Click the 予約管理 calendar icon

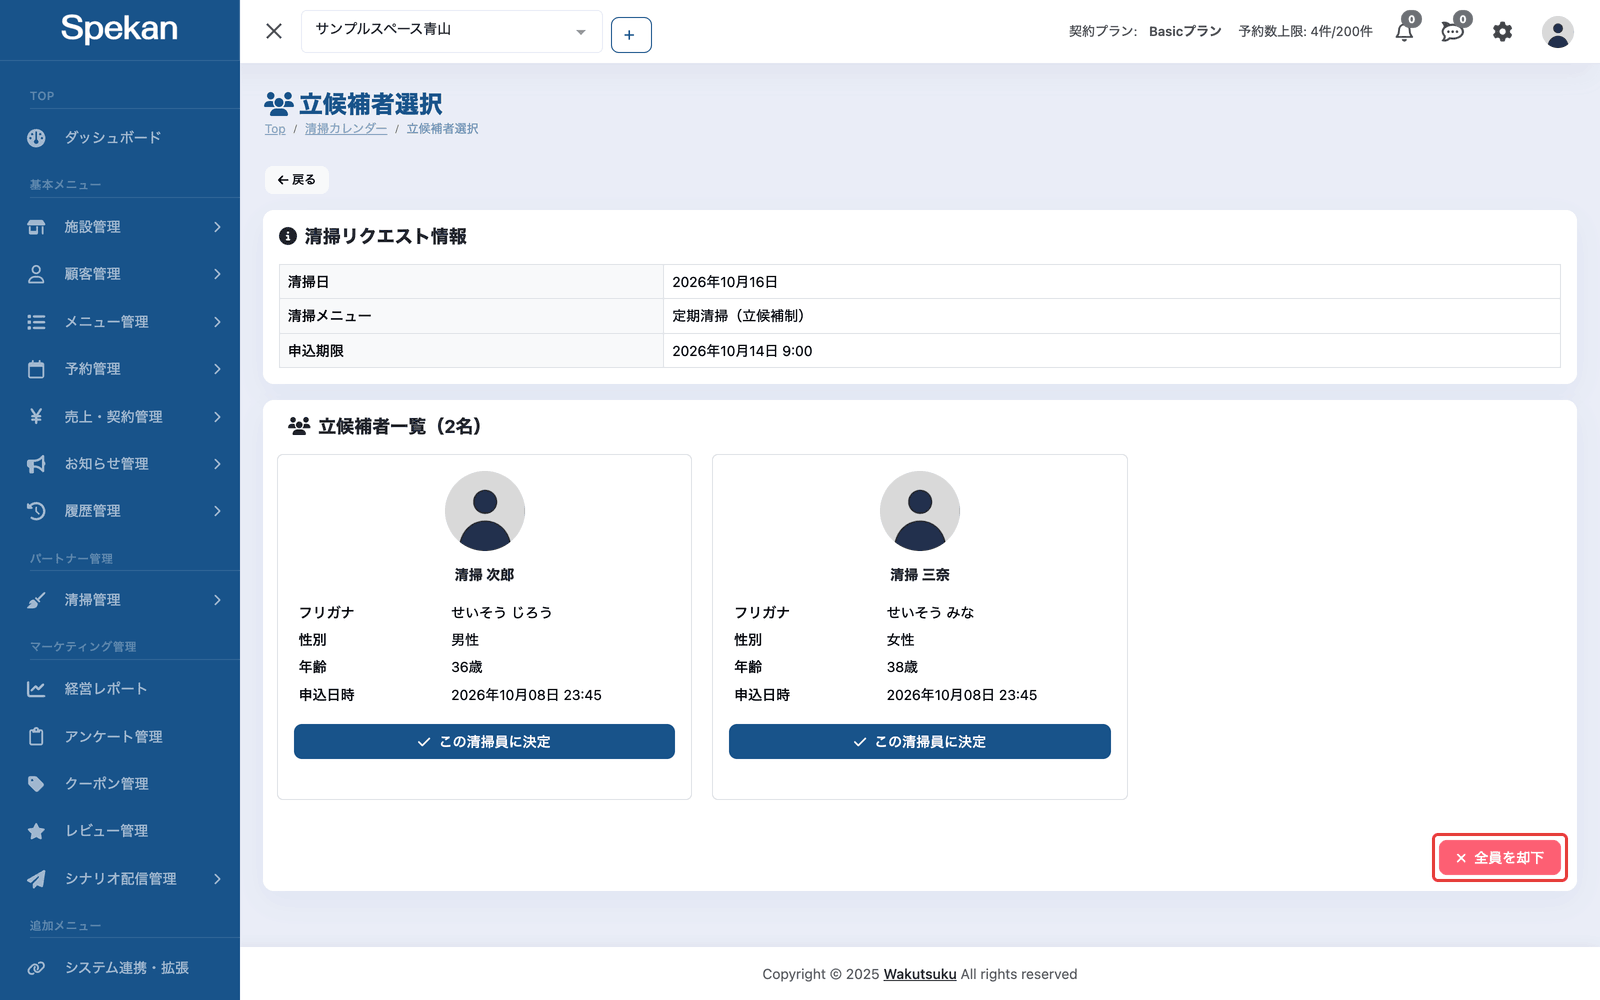pos(36,369)
